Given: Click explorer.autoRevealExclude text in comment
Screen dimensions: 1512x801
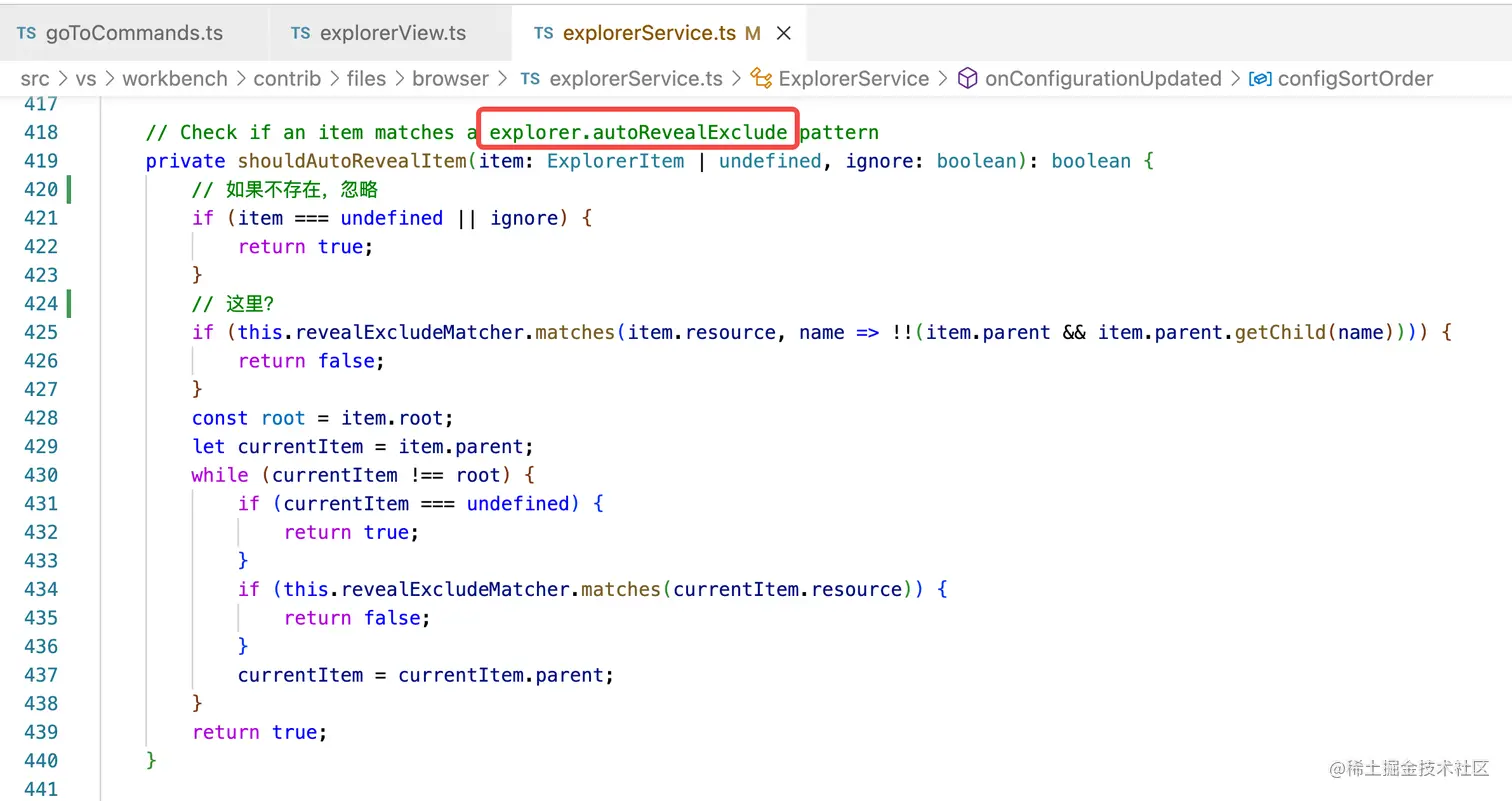Looking at the screenshot, I should (x=638, y=132).
